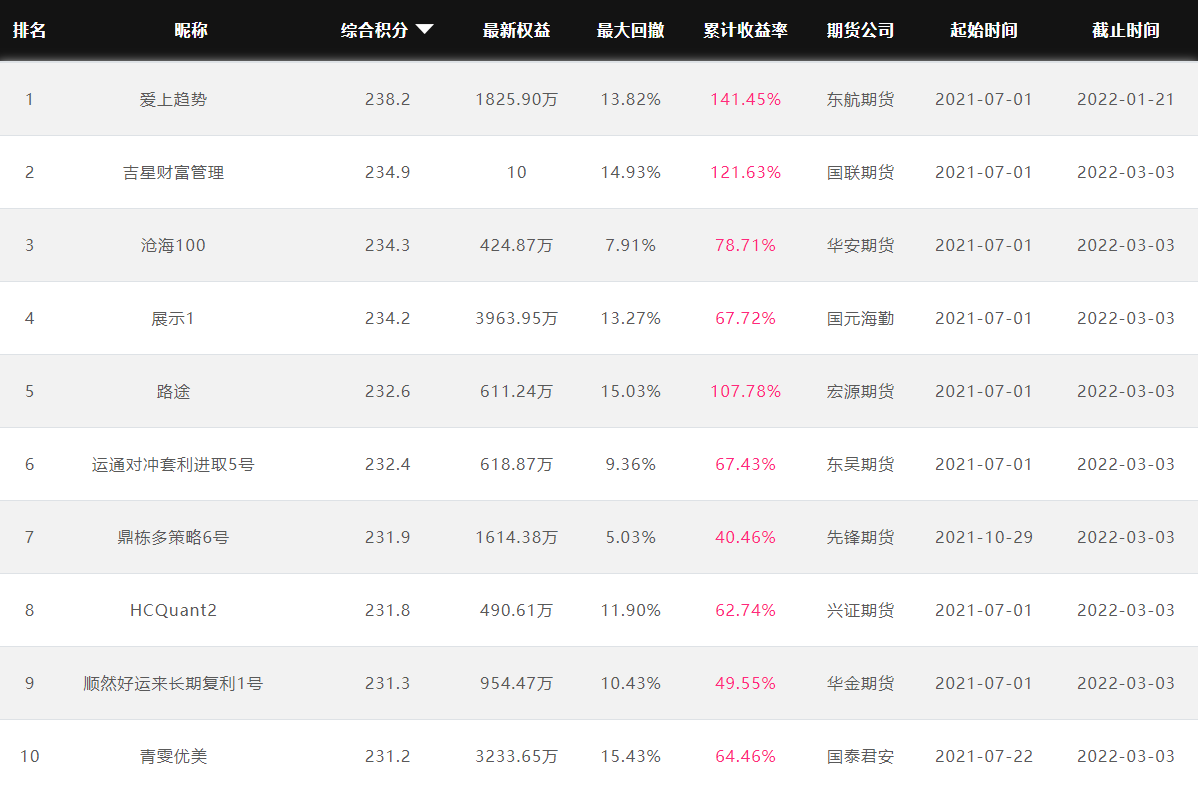Open the 青雯优美 nickname entry
This screenshot has width=1198, height=788.
pyautogui.click(x=173, y=757)
